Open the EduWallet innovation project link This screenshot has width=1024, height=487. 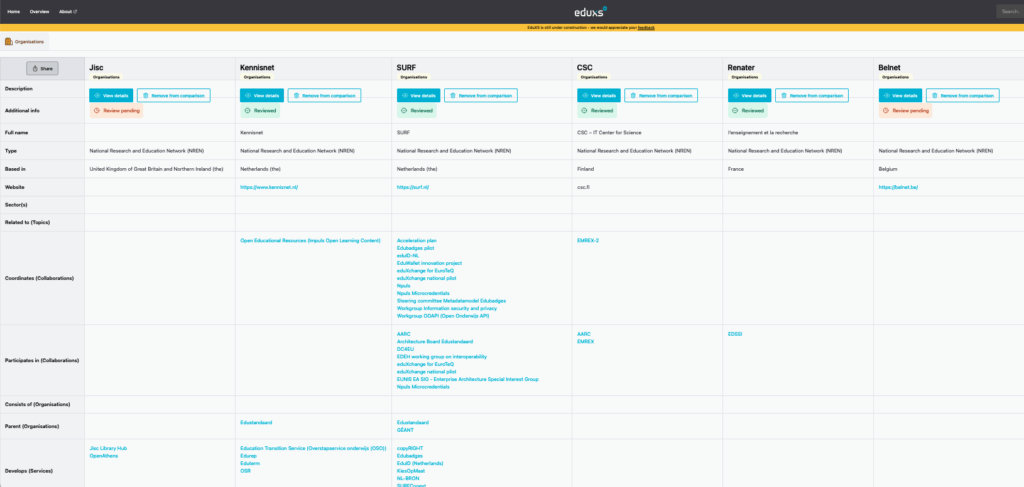pos(429,263)
